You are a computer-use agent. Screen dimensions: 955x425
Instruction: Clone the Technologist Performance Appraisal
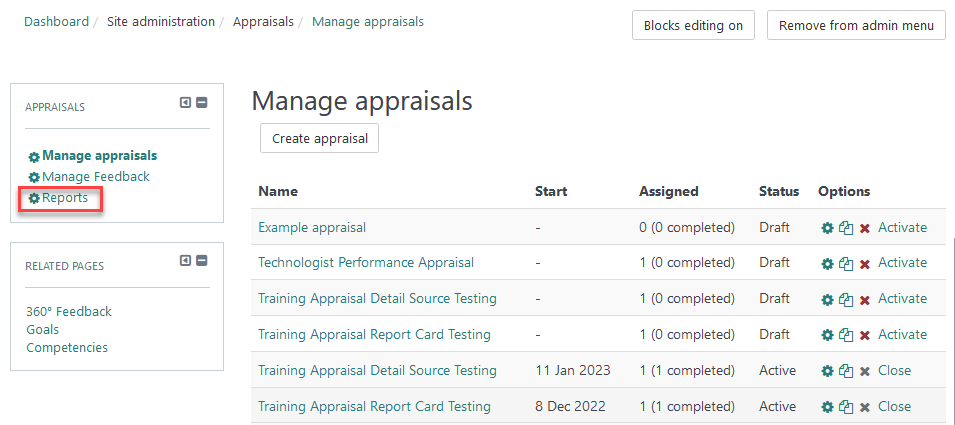tap(846, 264)
